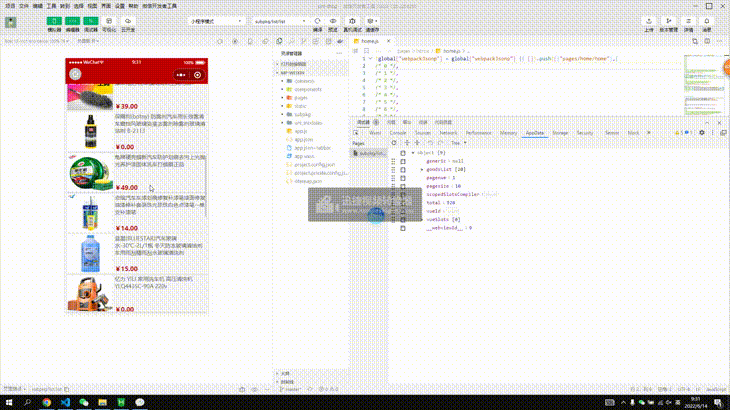The height and width of the screenshot is (410, 730).
Task: Click the project avatar thumbnail
Action: point(10,22)
